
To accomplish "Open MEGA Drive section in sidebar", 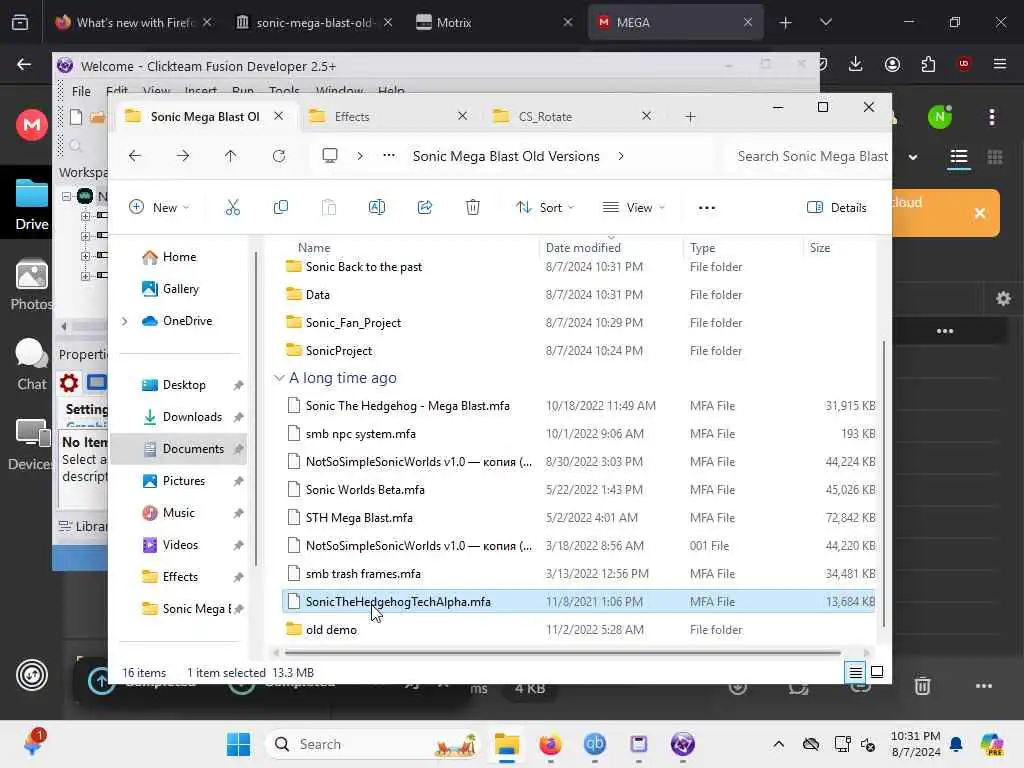I will (31, 204).
